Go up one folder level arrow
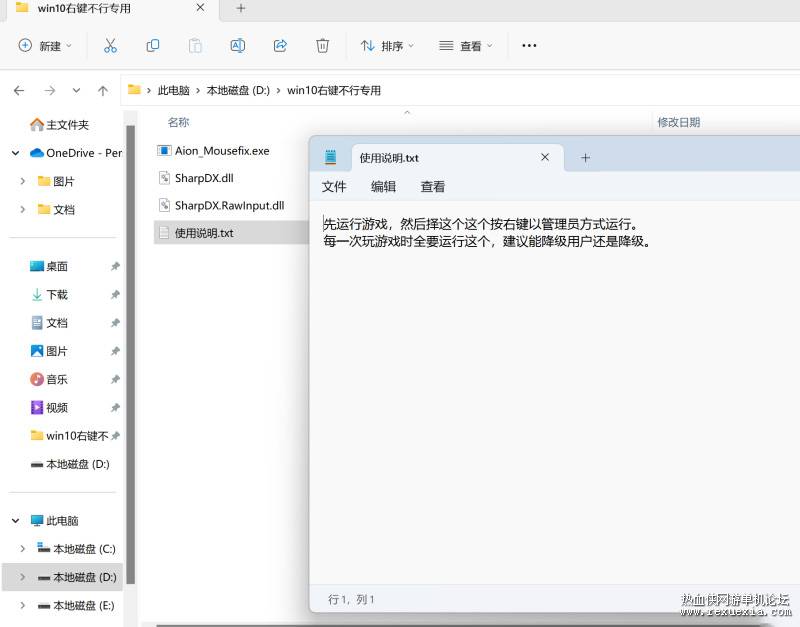Image resolution: width=800 pixels, height=627 pixels. tap(103, 90)
